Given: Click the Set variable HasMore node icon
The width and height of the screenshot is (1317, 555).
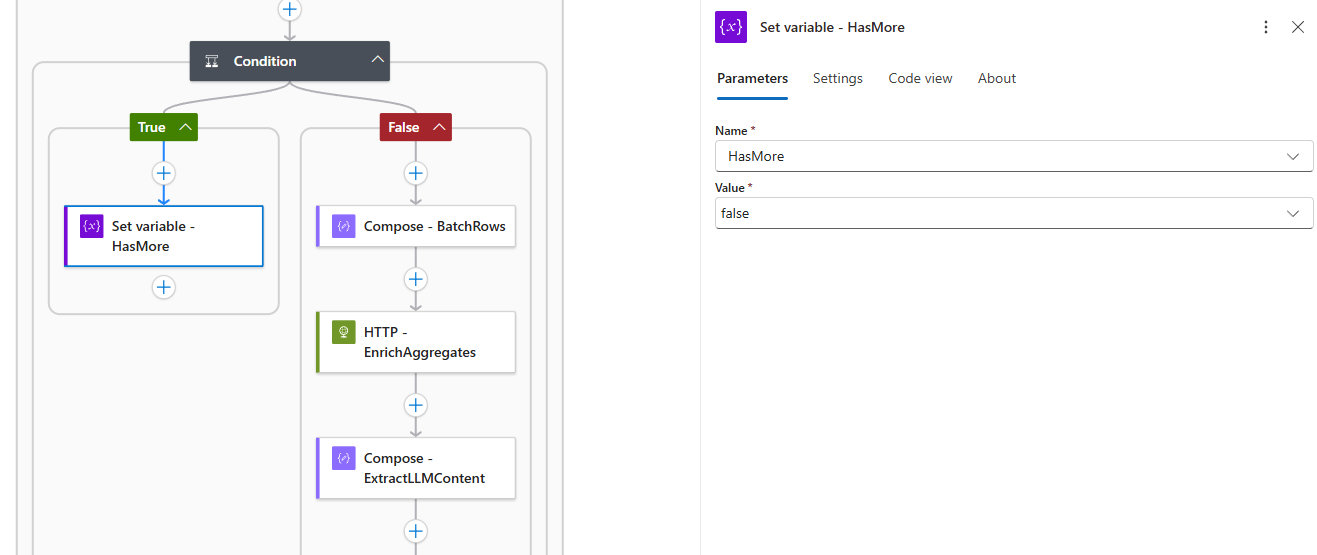Looking at the screenshot, I should [92, 226].
